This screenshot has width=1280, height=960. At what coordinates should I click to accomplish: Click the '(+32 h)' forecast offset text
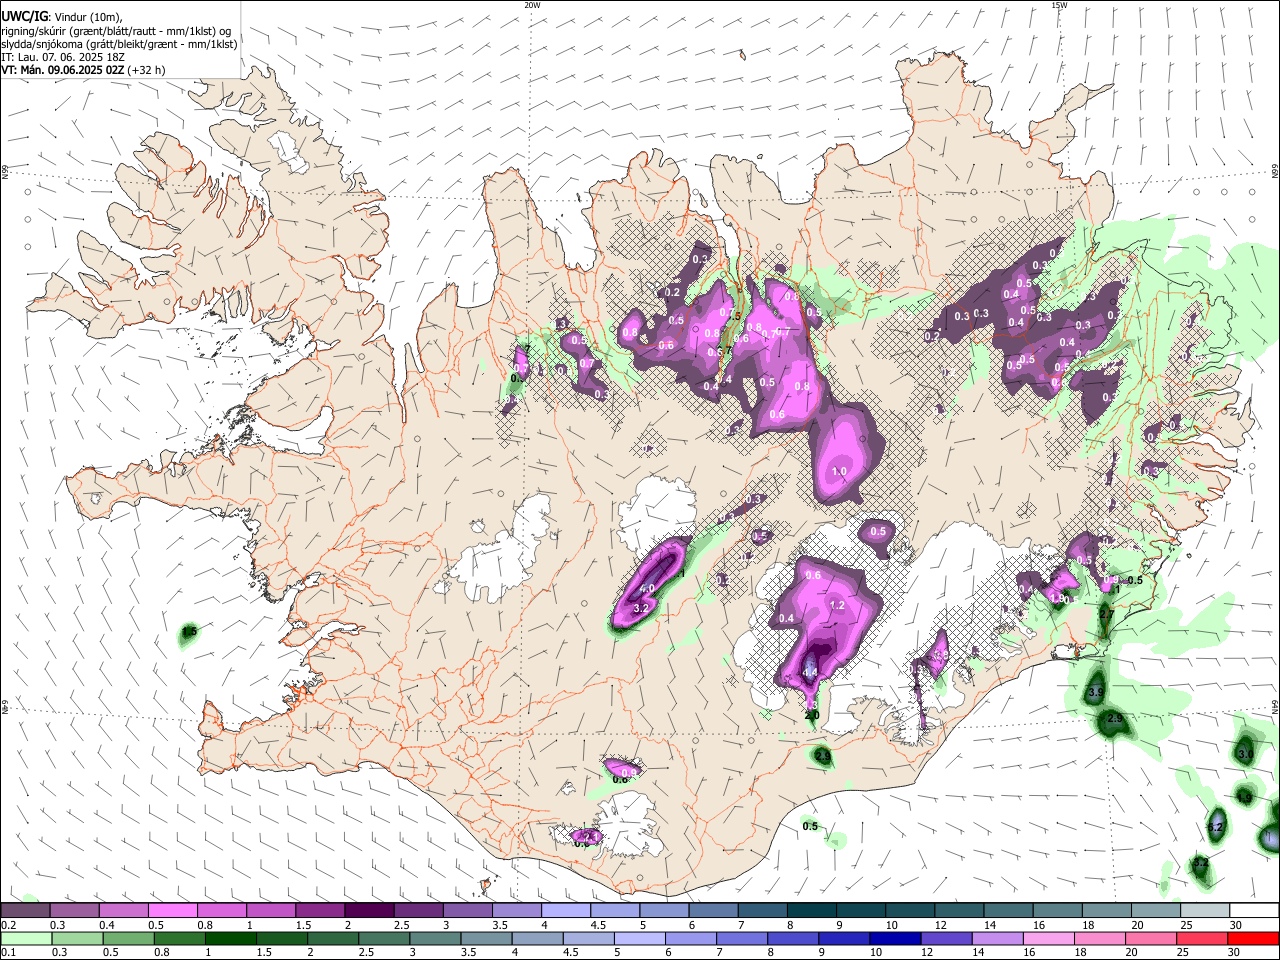pyautogui.click(x=147, y=70)
